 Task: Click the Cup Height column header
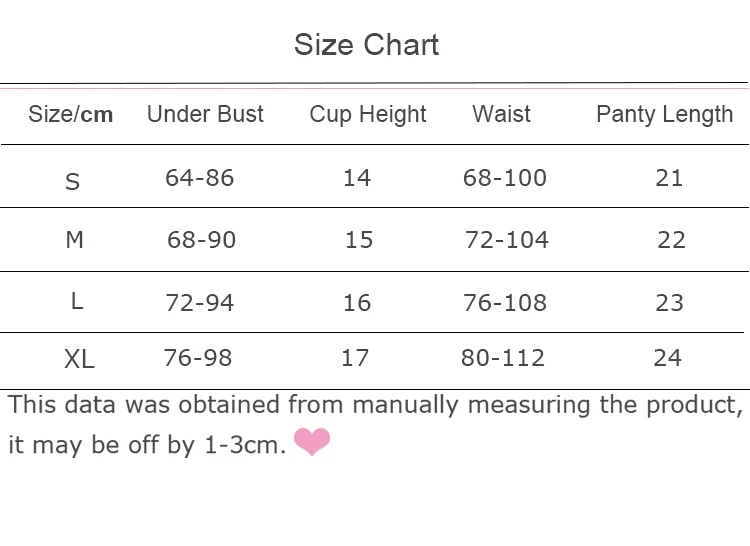pos(368,115)
